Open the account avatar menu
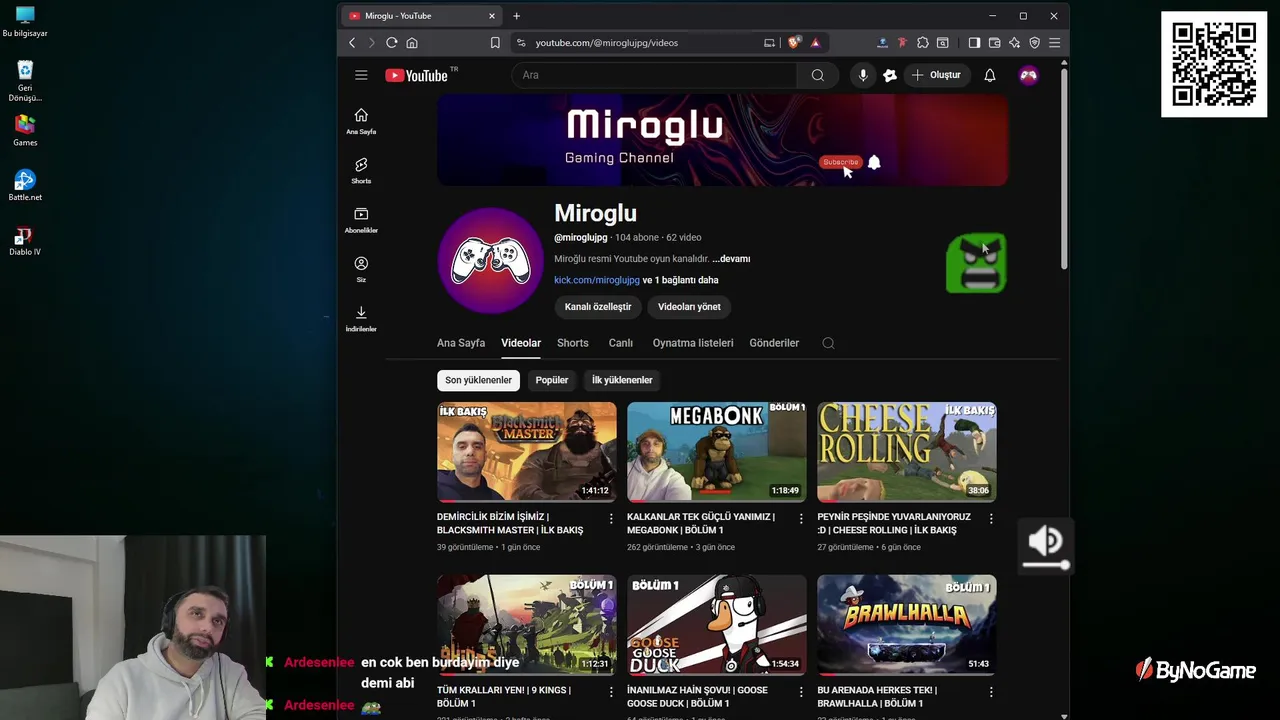 (1028, 75)
